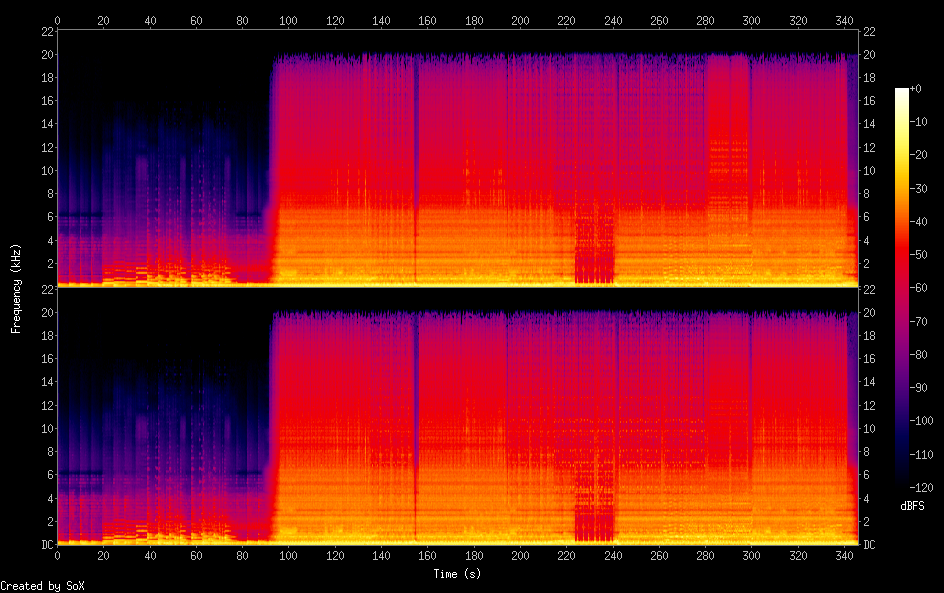Select the 60 tick on the top time axis

196,20
